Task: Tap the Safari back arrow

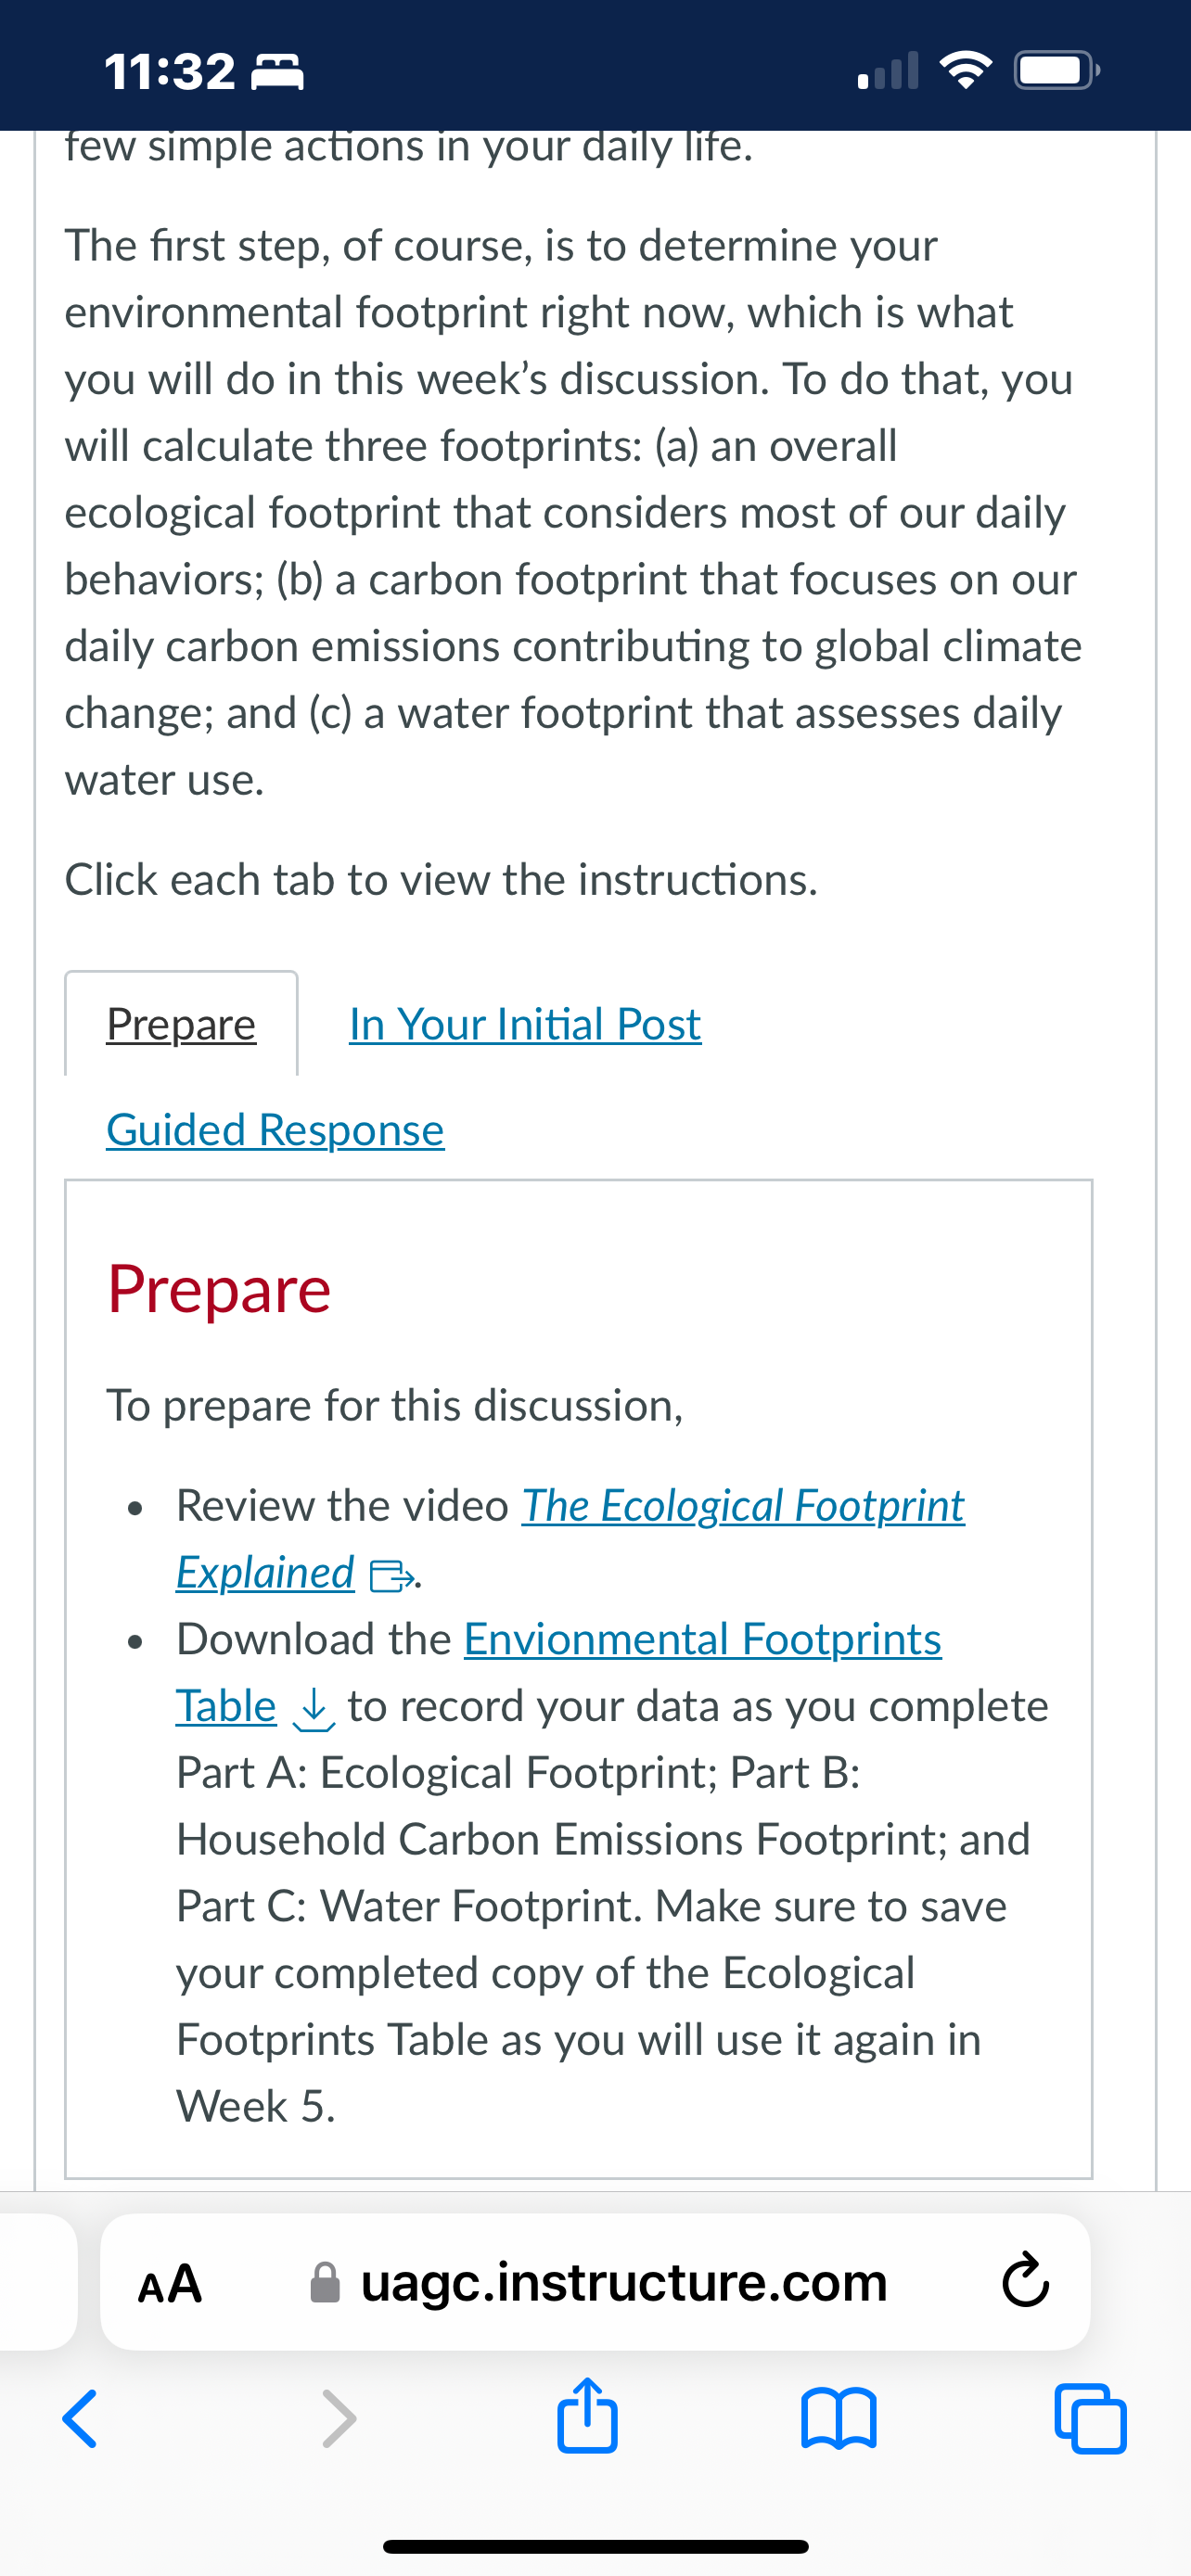Action: (x=80, y=2419)
